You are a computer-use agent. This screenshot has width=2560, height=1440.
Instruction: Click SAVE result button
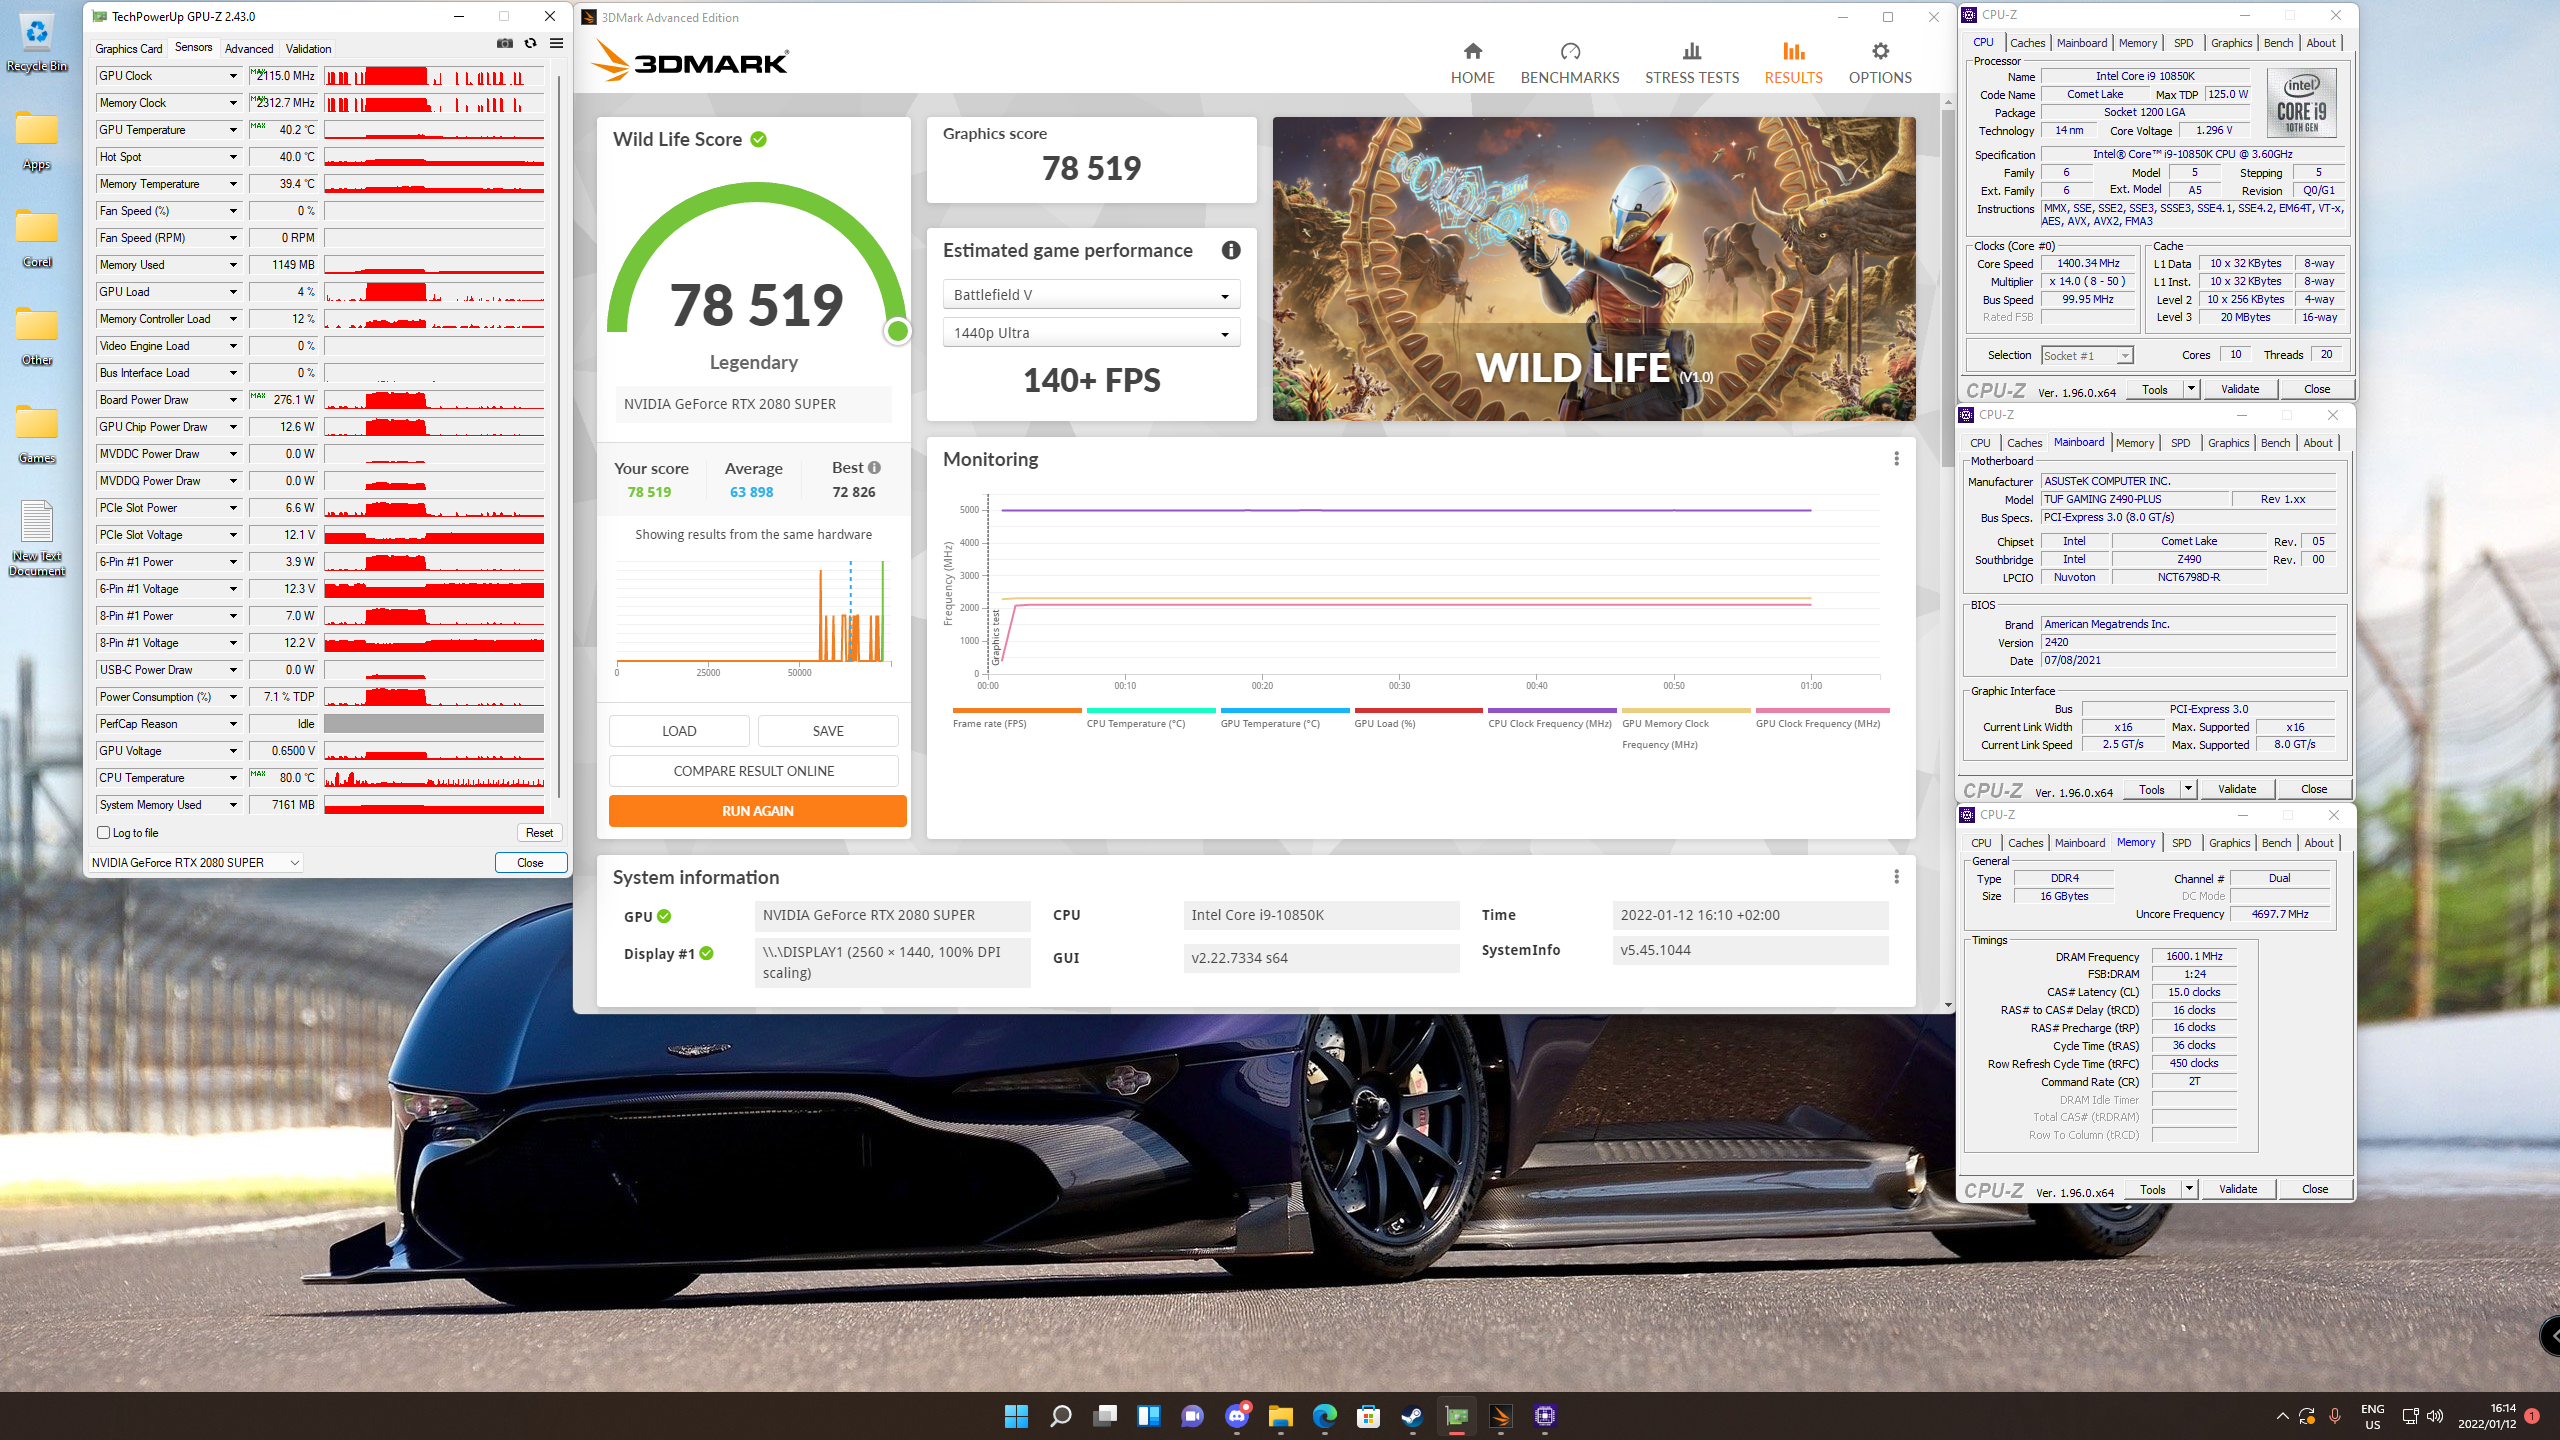[828, 731]
